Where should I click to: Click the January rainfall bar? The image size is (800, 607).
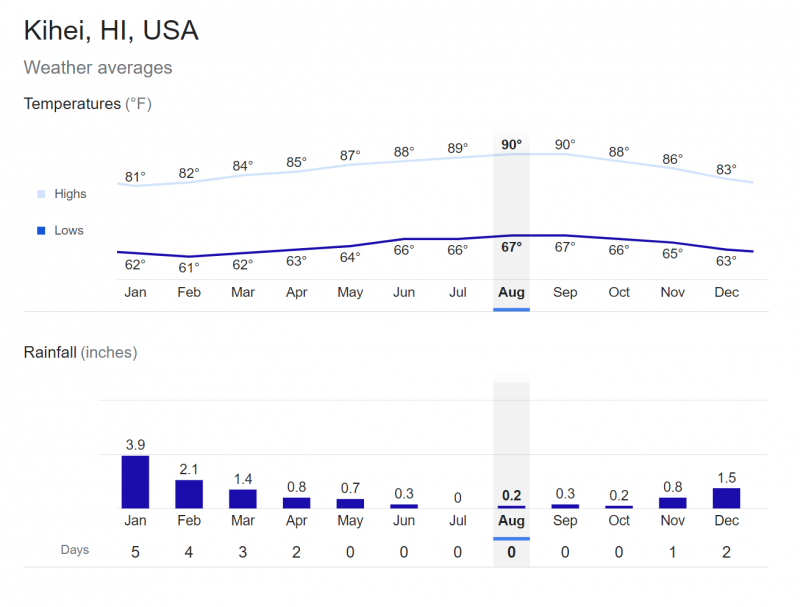click(135, 482)
